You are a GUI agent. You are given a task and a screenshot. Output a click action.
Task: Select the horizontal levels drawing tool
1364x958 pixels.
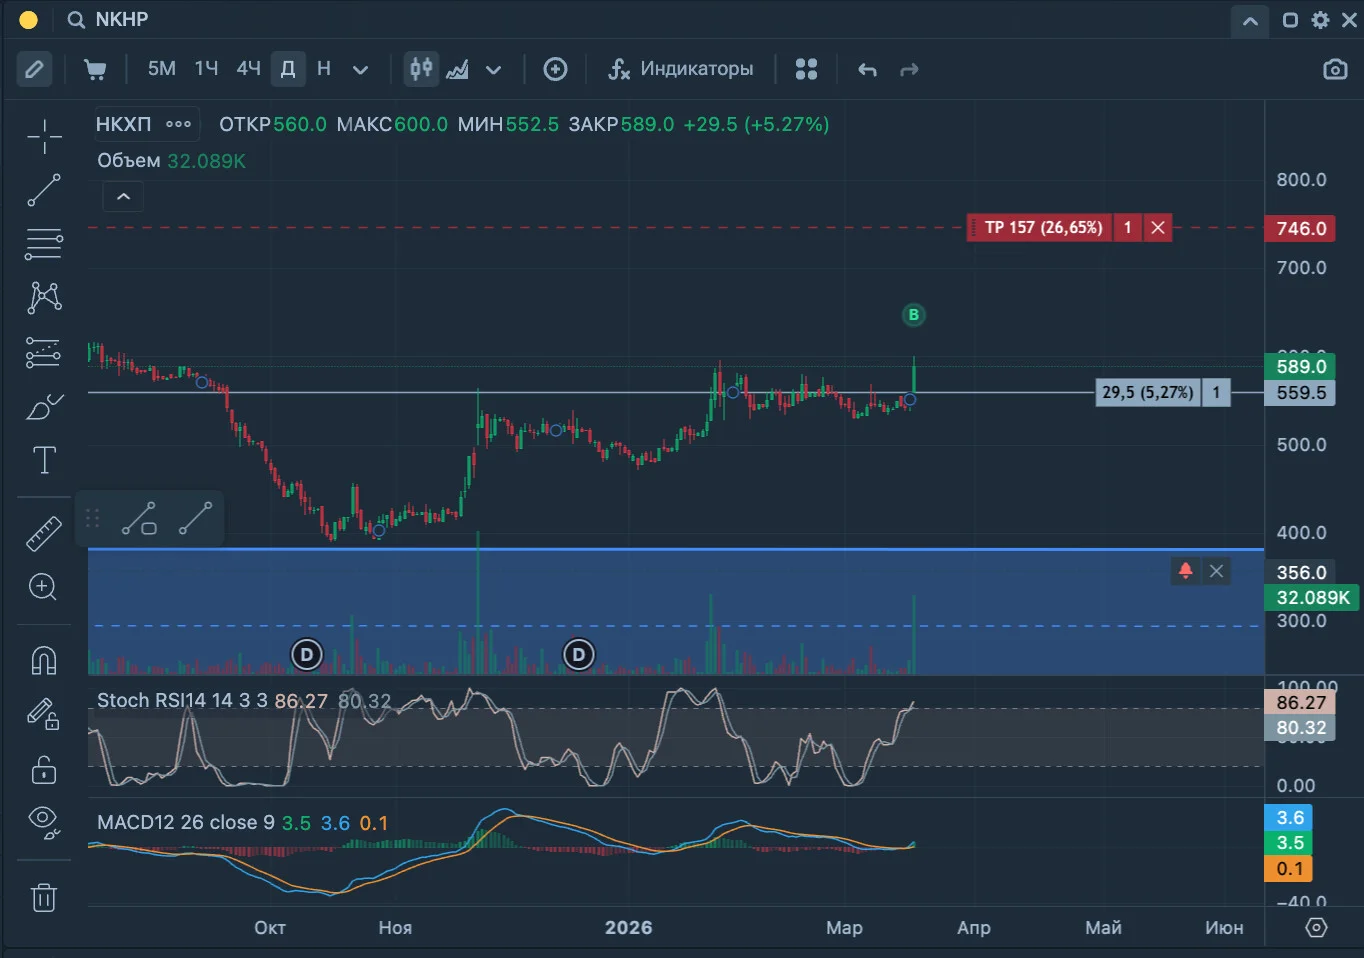click(44, 244)
